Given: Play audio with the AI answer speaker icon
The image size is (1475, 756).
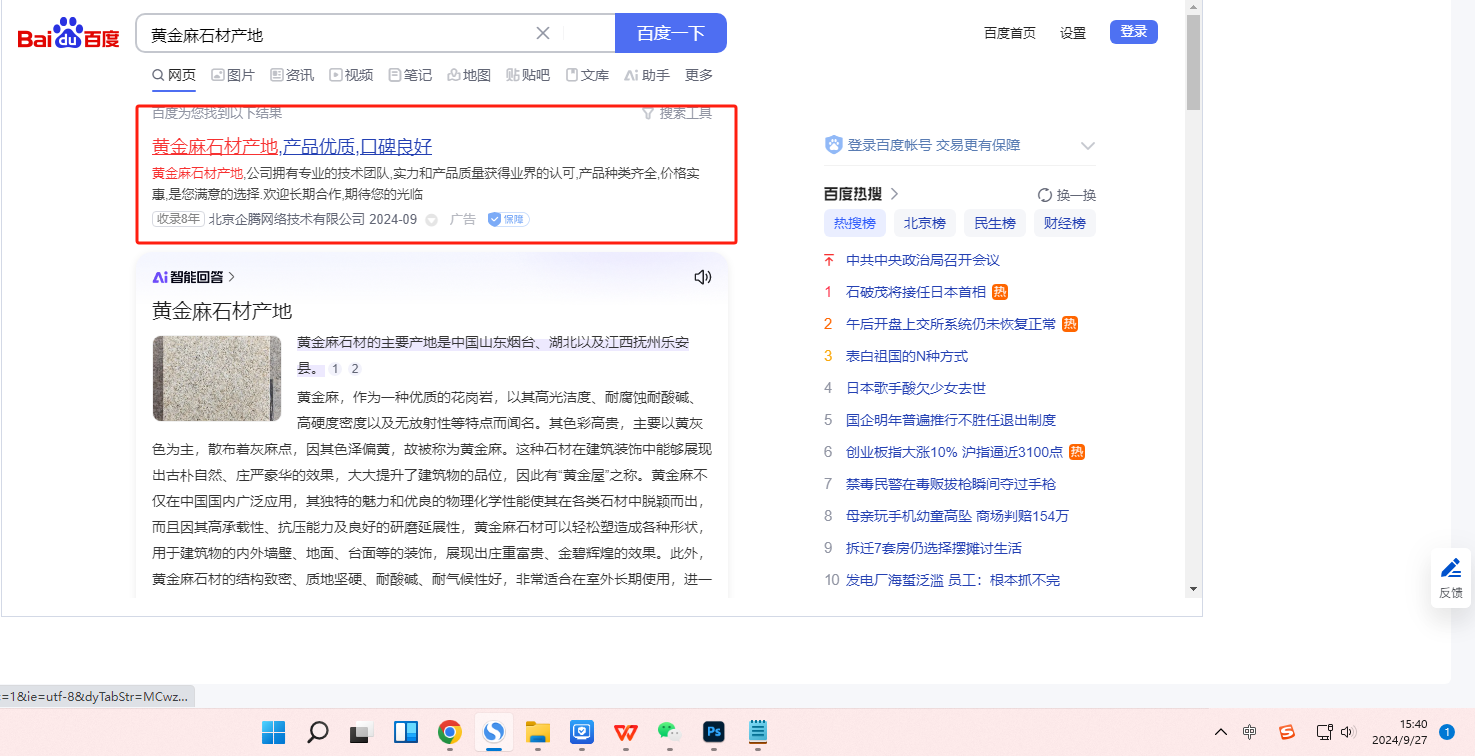Looking at the screenshot, I should pos(702,277).
